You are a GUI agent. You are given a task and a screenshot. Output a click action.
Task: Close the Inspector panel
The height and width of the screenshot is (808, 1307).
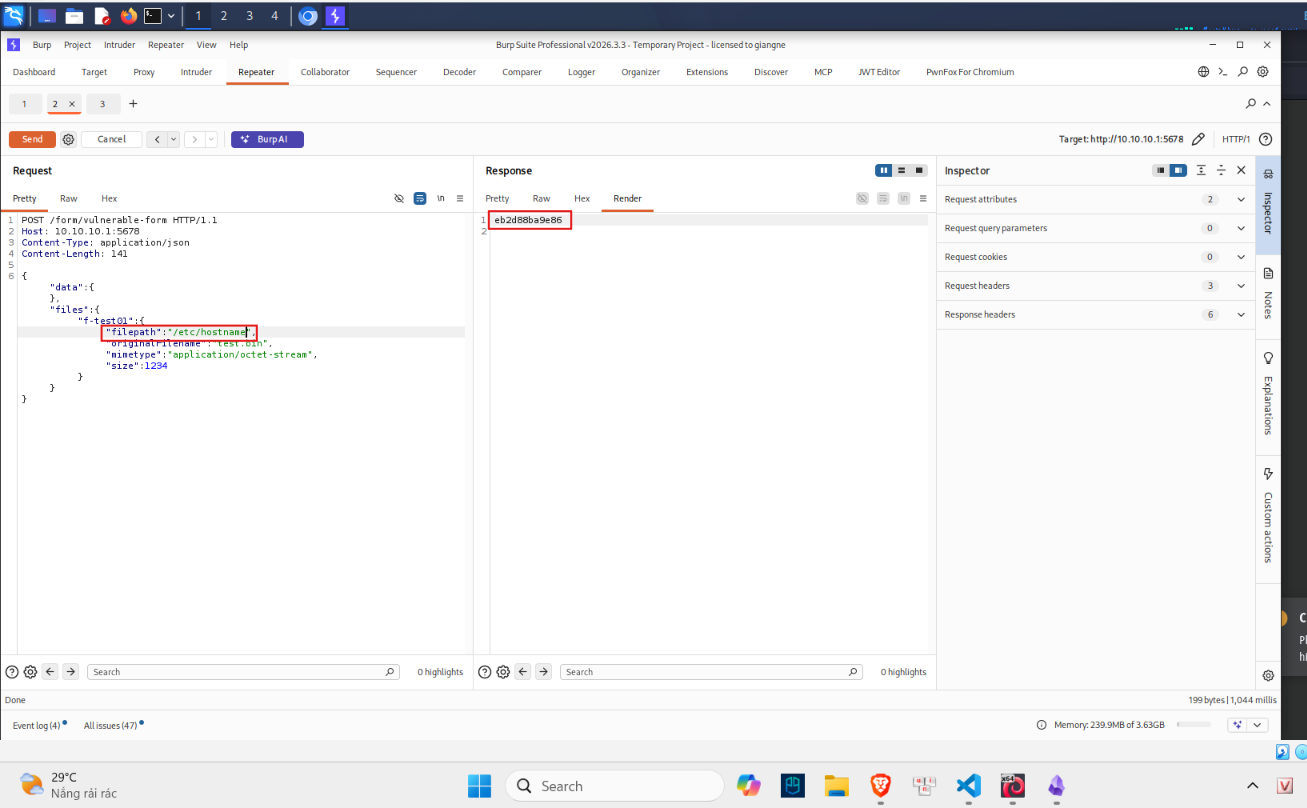click(x=1241, y=170)
